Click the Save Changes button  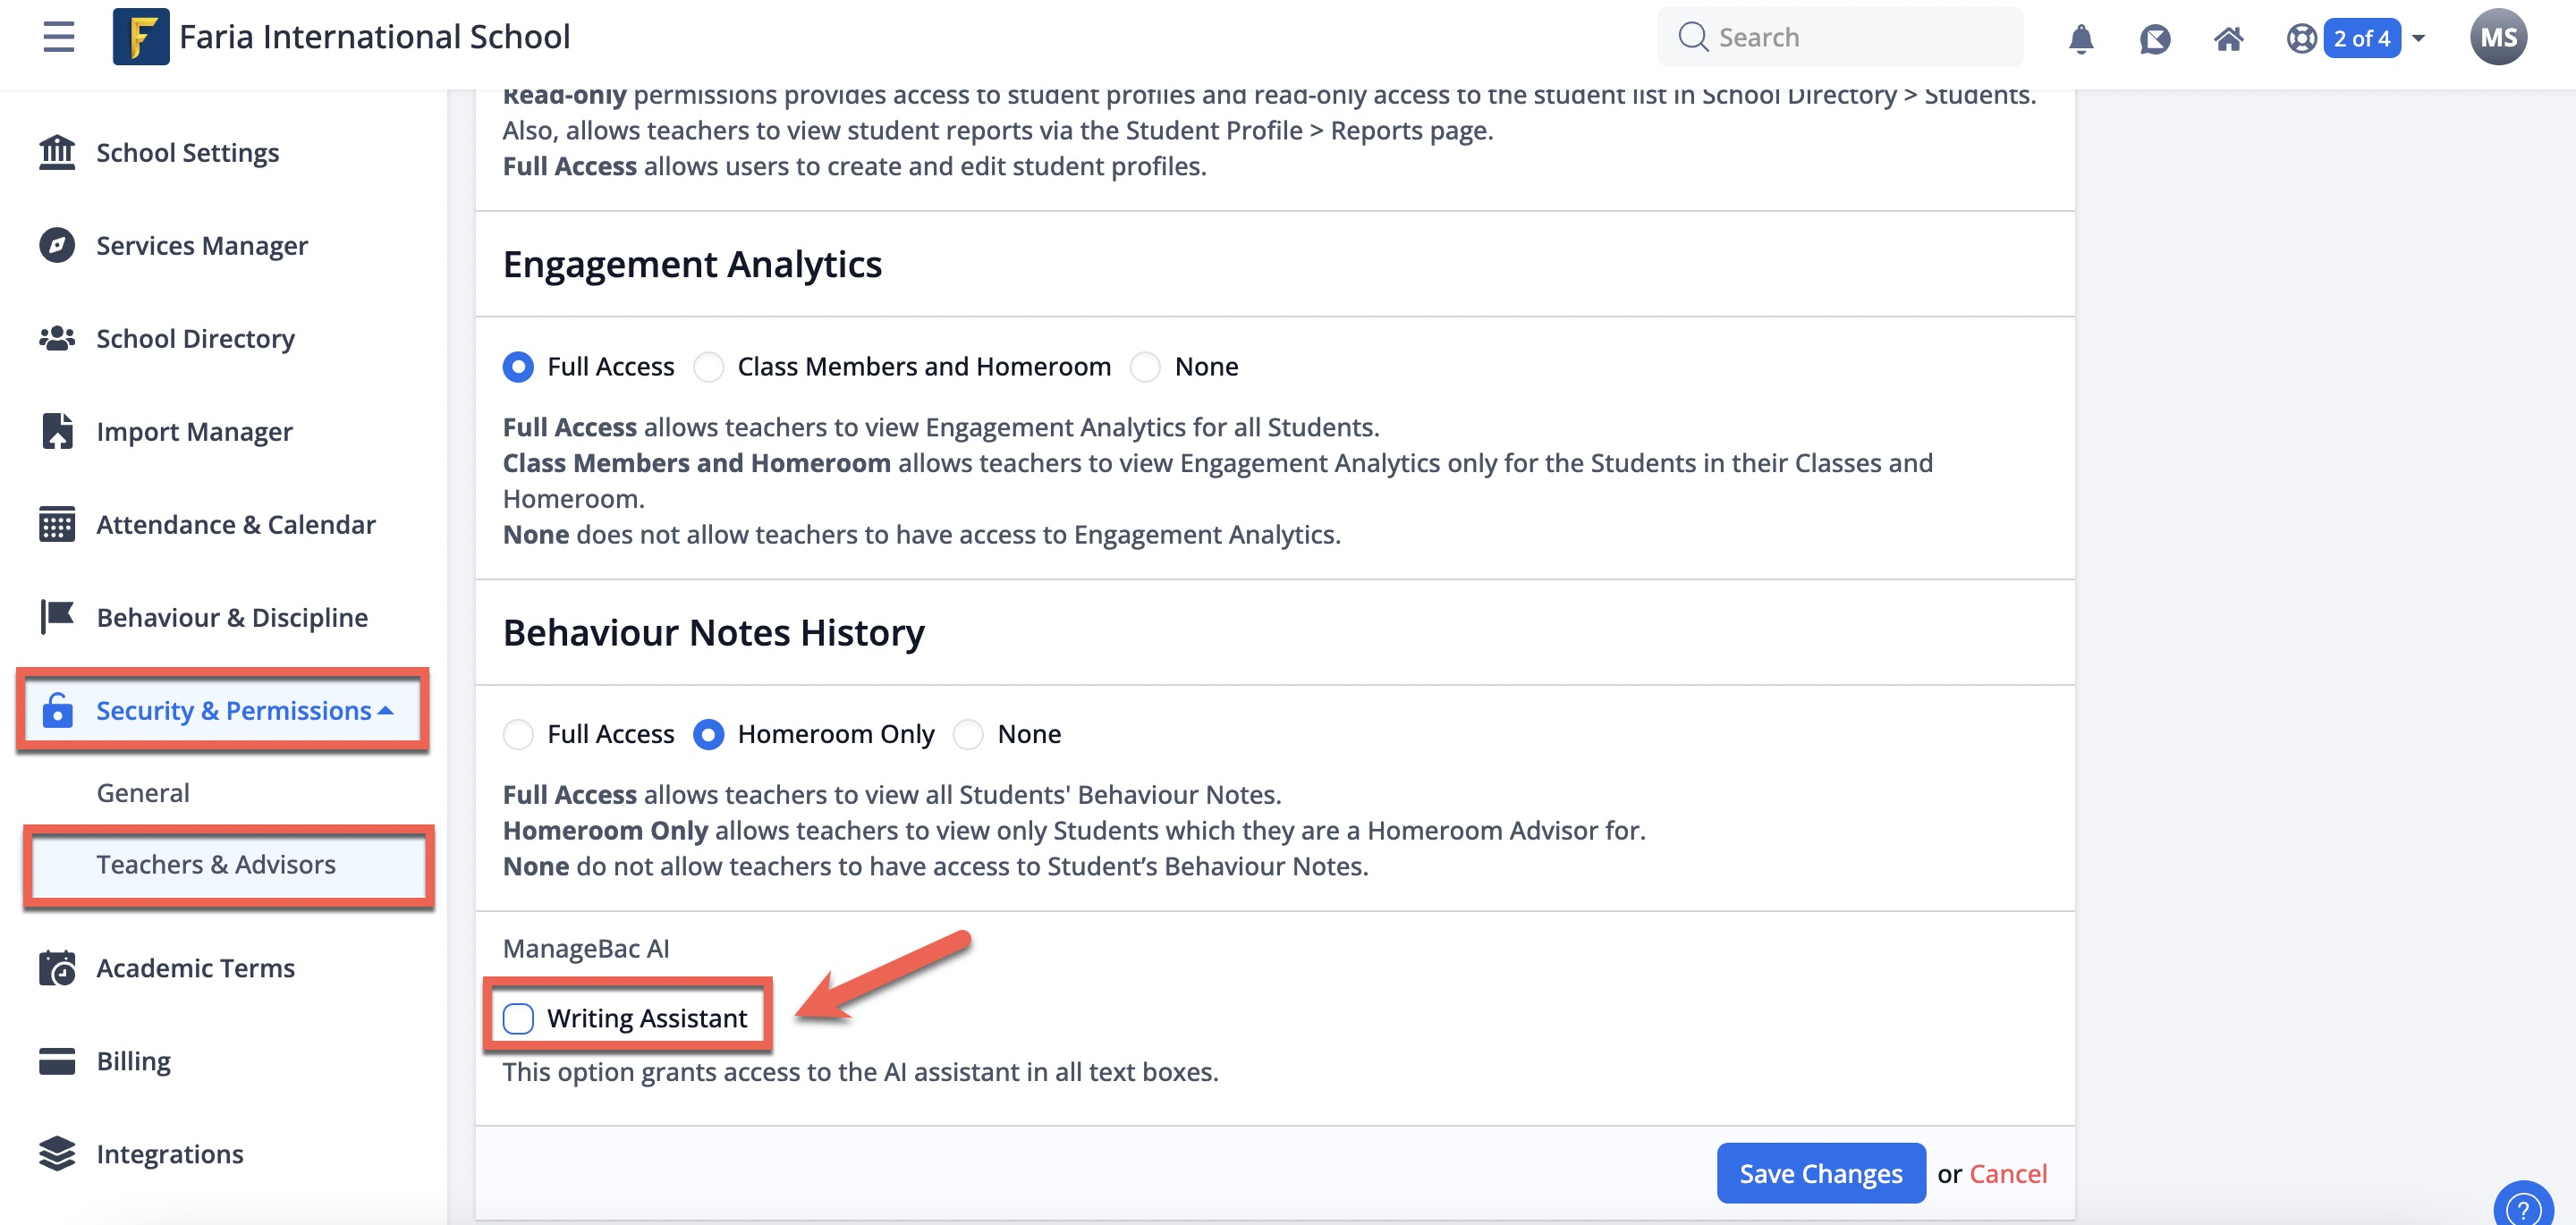[x=1820, y=1173]
